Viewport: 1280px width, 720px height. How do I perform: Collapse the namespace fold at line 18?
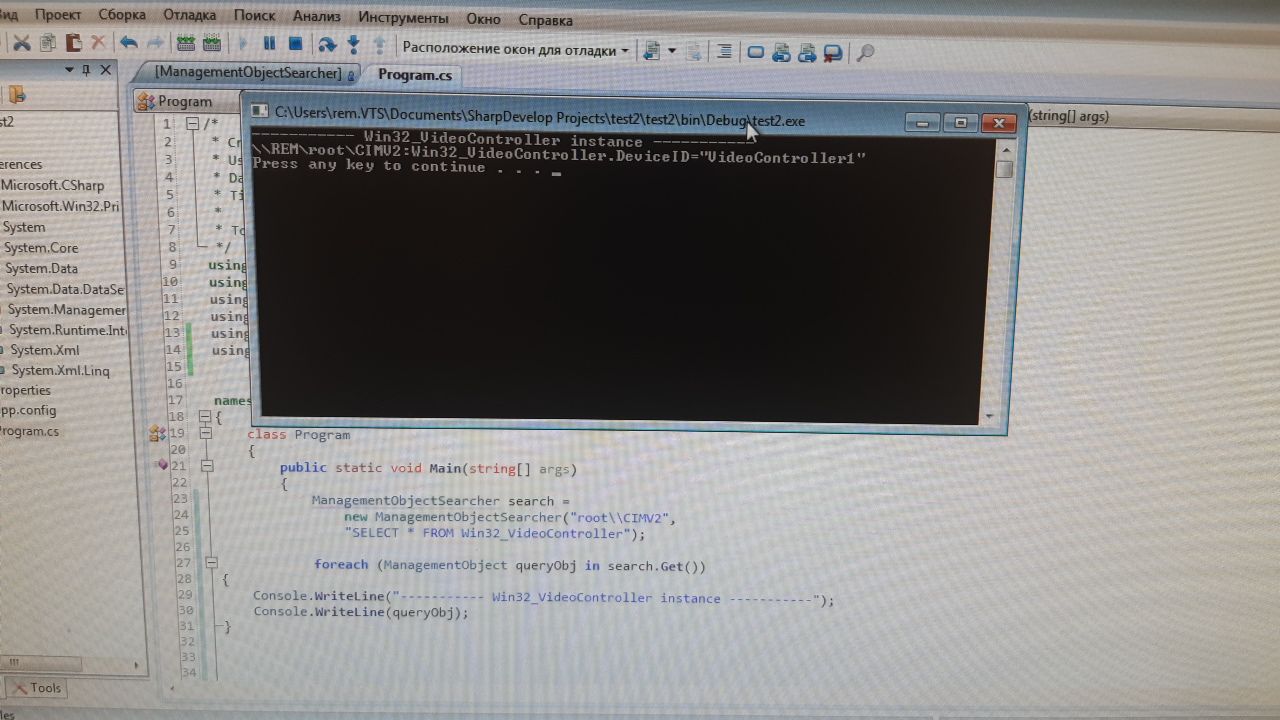point(205,417)
